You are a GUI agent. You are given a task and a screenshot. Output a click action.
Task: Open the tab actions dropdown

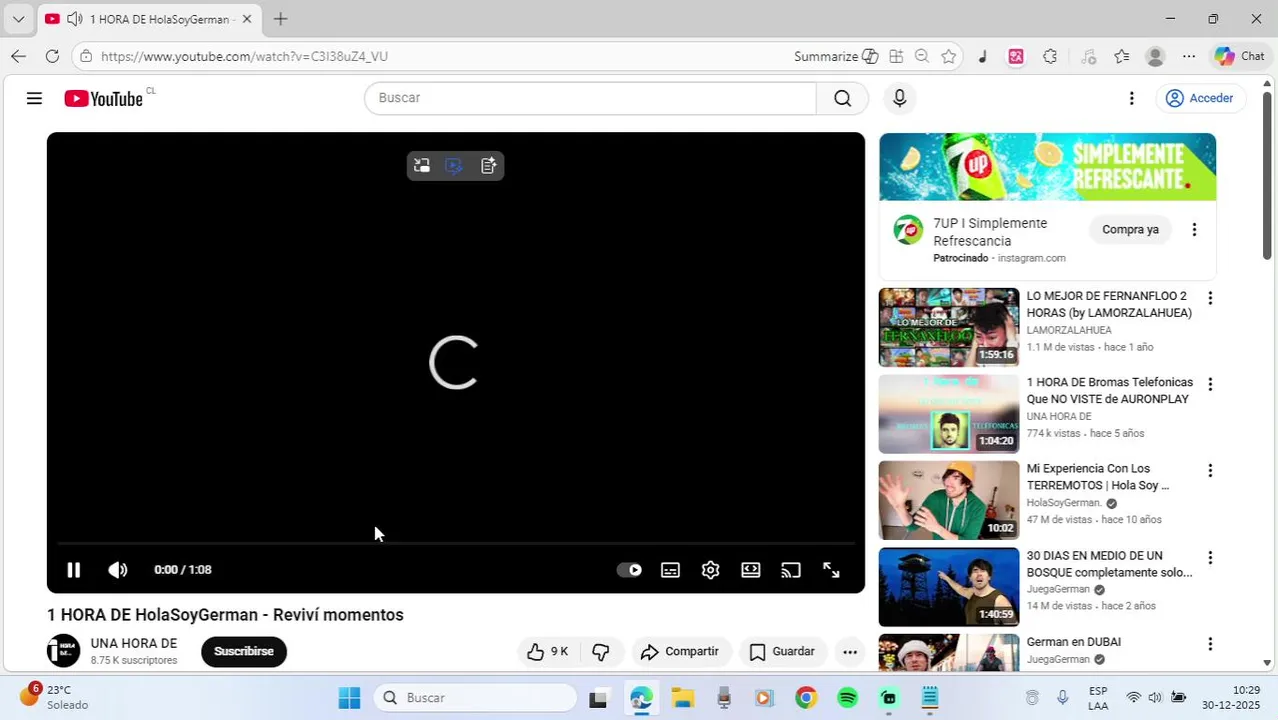pyautogui.click(x=18, y=19)
